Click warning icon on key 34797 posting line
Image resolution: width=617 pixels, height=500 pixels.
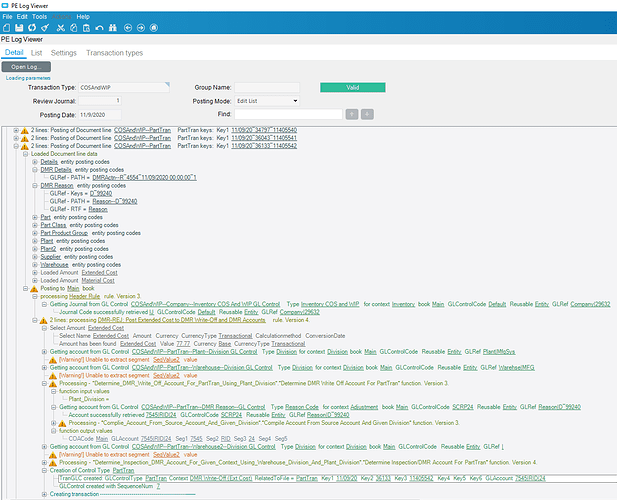(x=25, y=130)
